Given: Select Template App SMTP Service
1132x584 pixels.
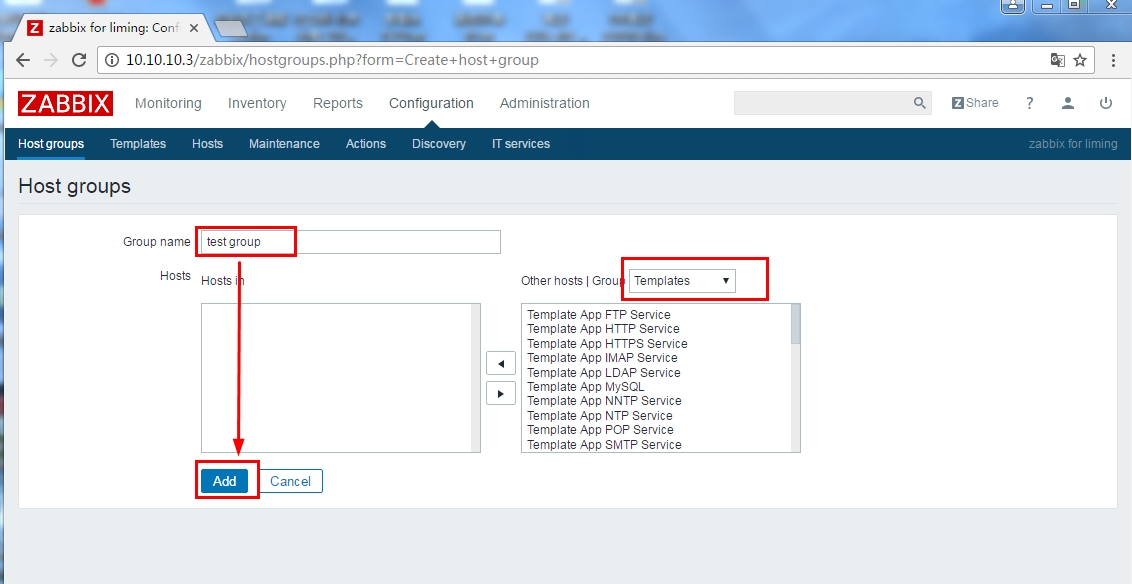Looking at the screenshot, I should point(604,445).
